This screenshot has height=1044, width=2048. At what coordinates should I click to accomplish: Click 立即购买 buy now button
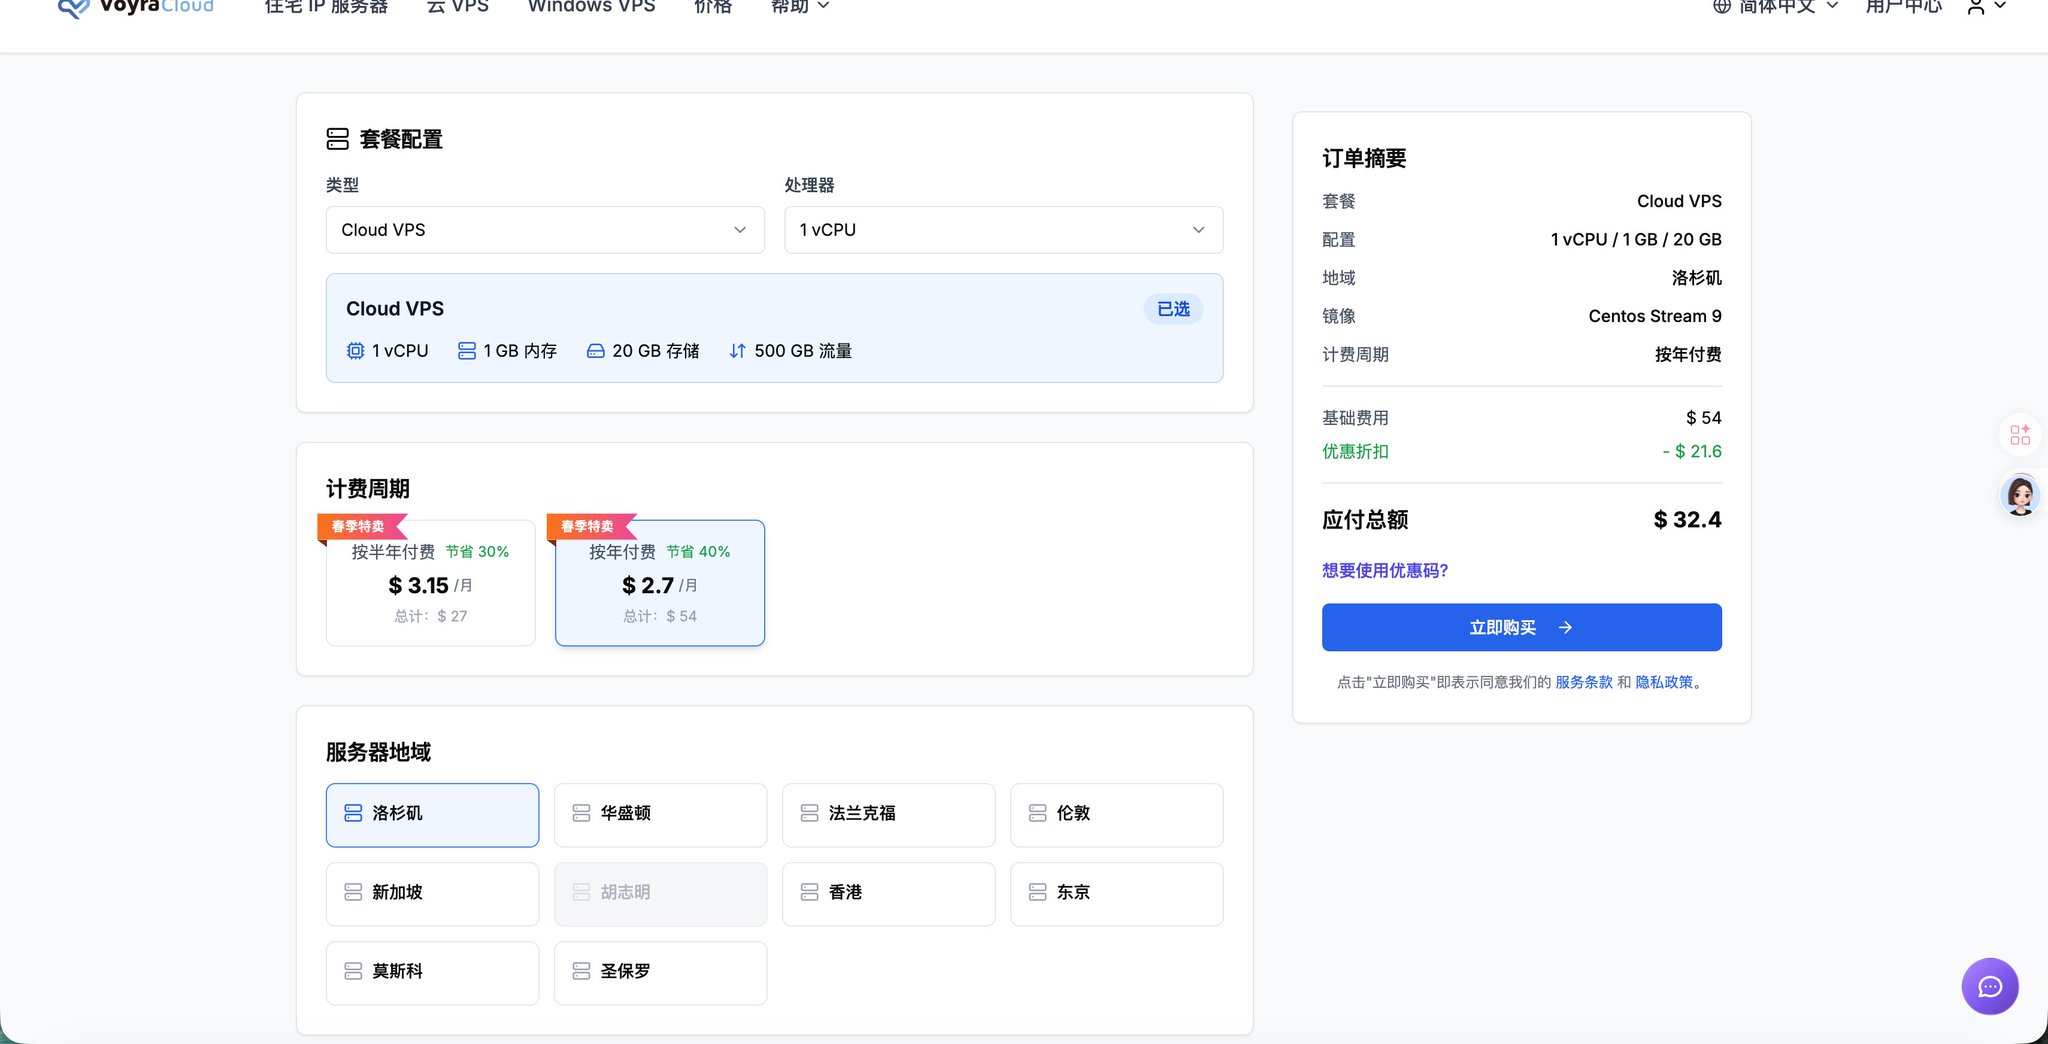(1521, 627)
